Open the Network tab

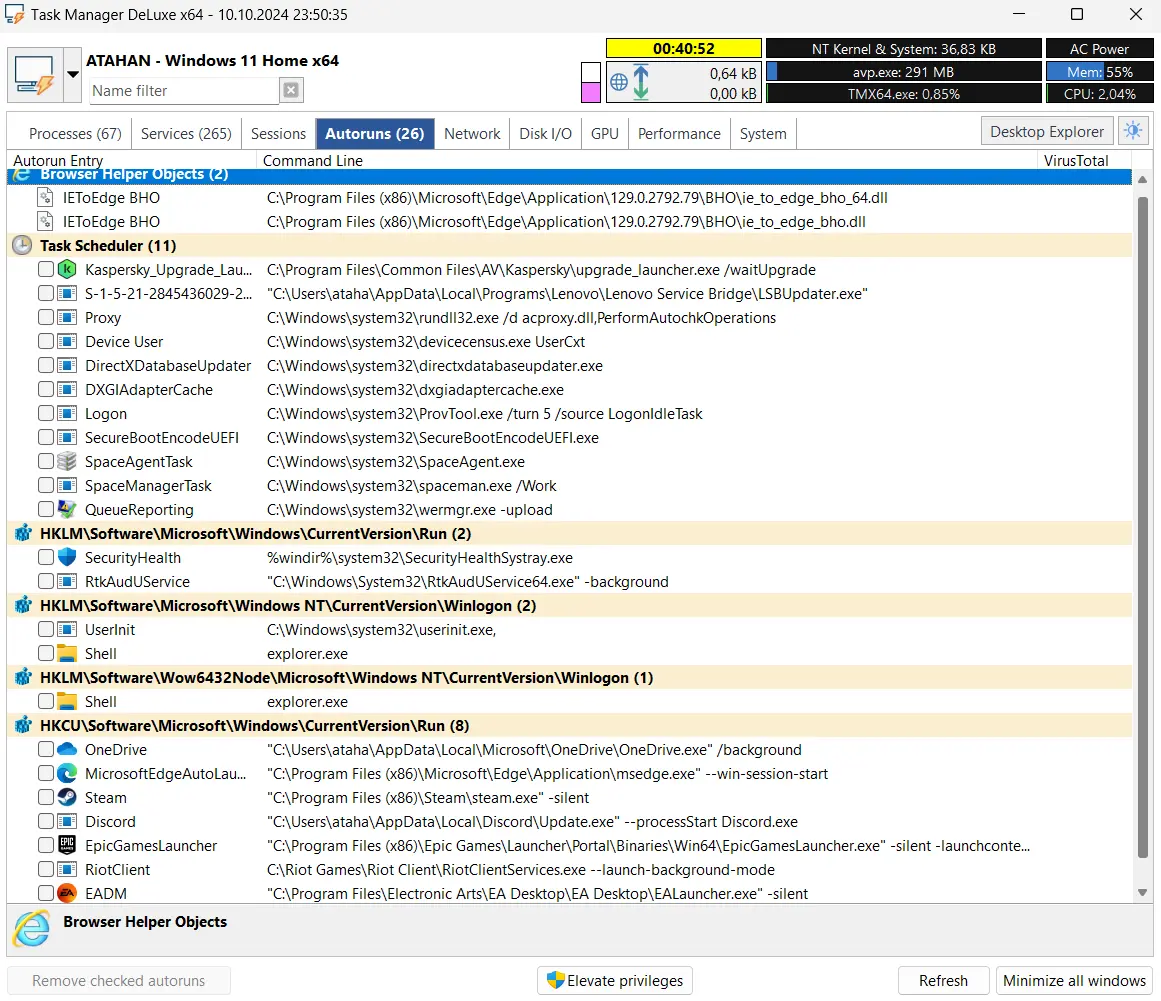(472, 134)
